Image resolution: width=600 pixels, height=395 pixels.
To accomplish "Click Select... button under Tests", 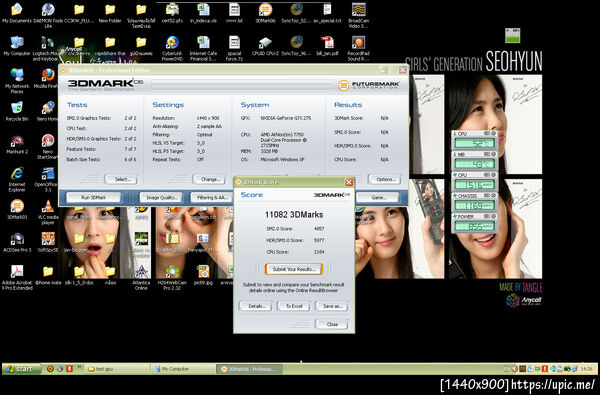I will (x=121, y=179).
